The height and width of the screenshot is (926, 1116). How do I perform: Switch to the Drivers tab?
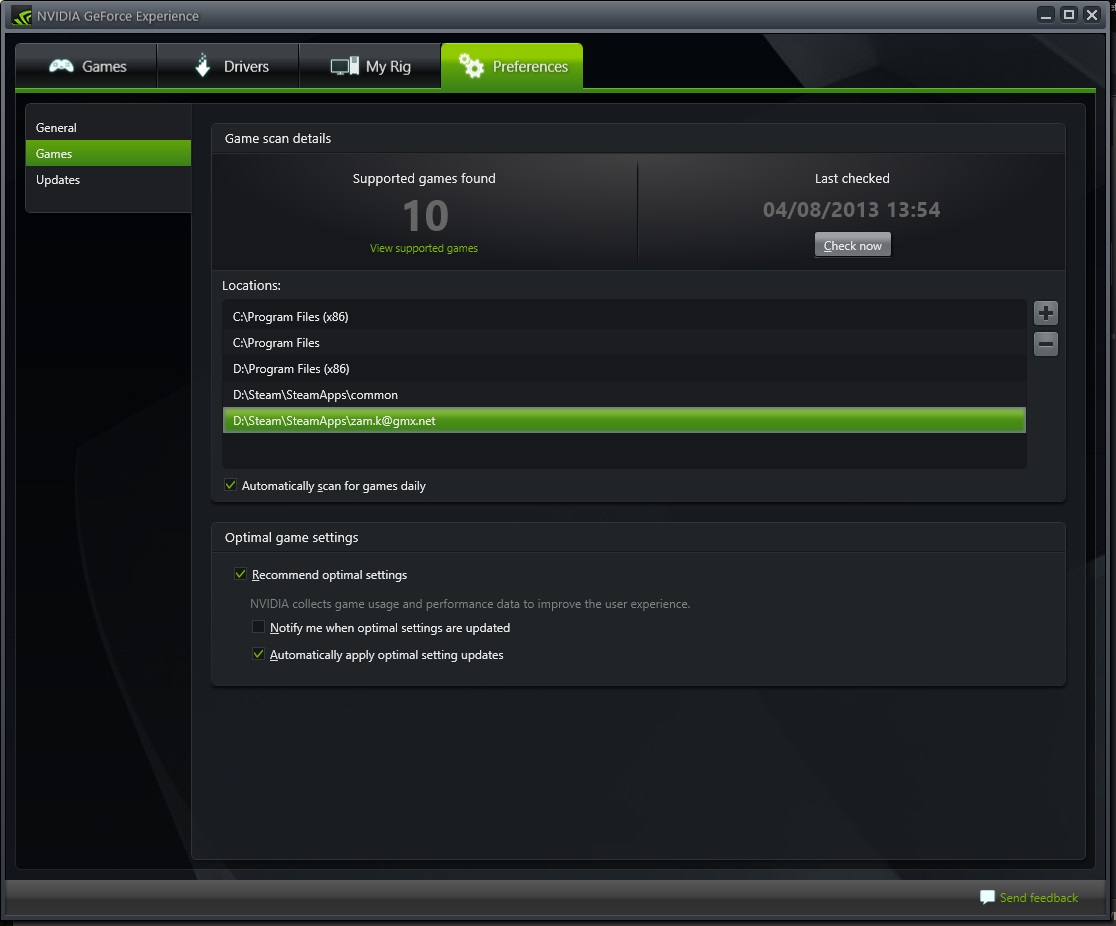coord(228,66)
